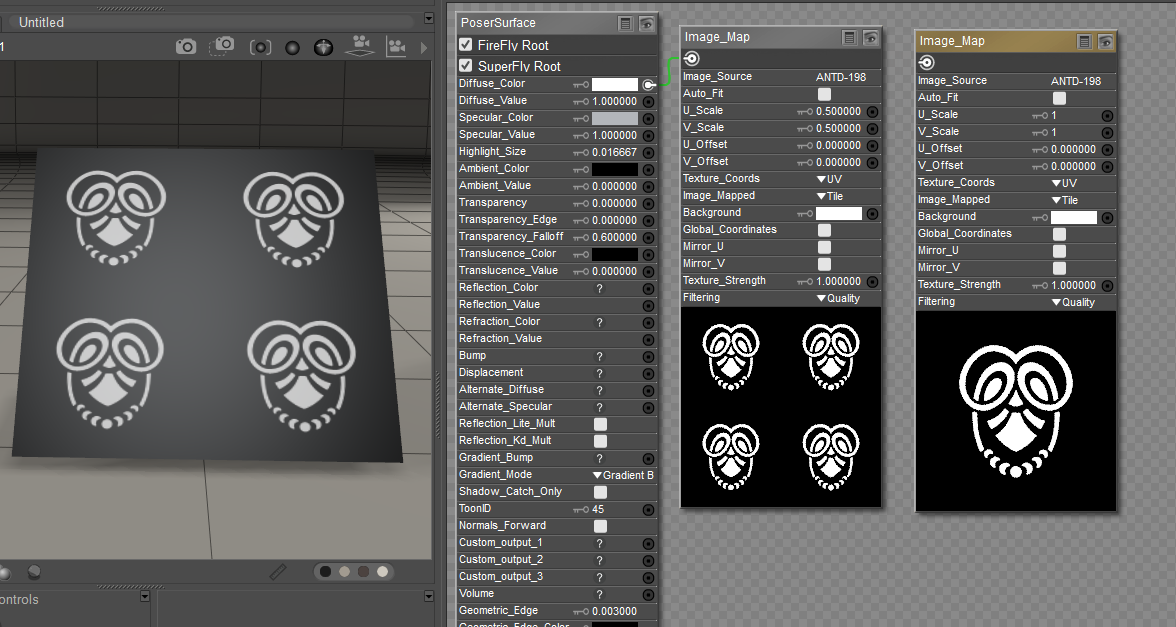Uncheck the SuperFly Root checkbox
Screen dimensions: 1176x627
coord(466,66)
